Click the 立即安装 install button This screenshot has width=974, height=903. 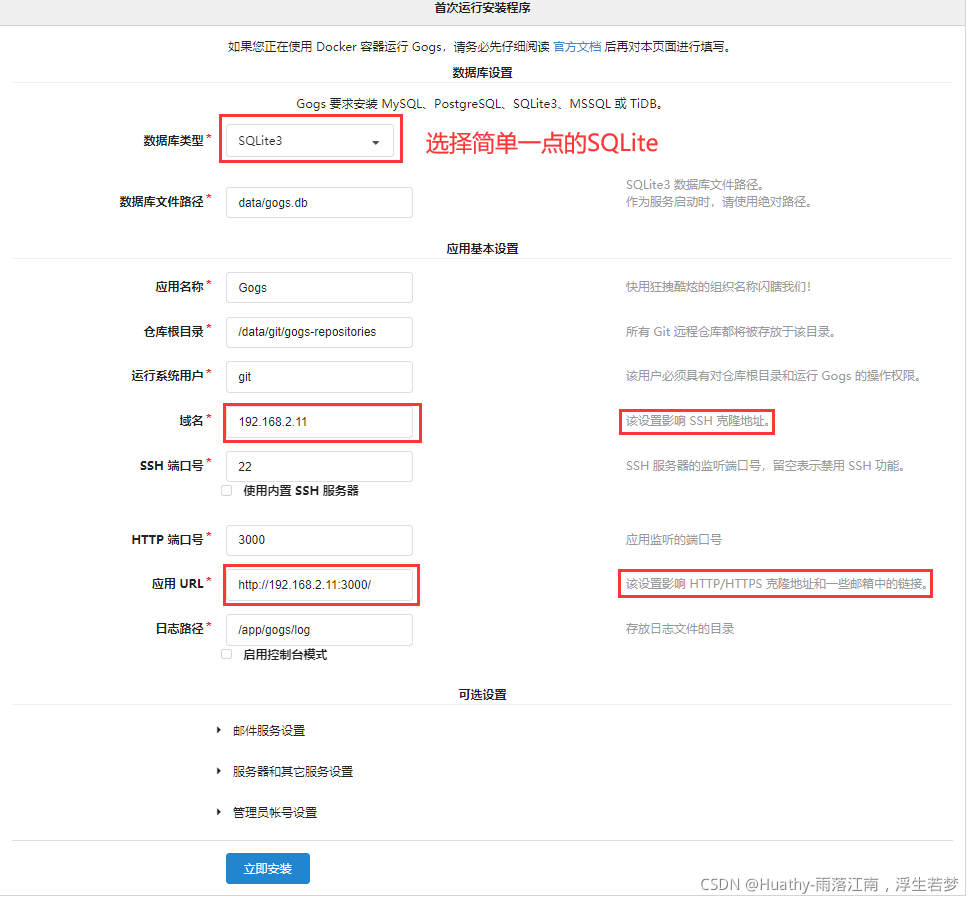[x=267, y=868]
